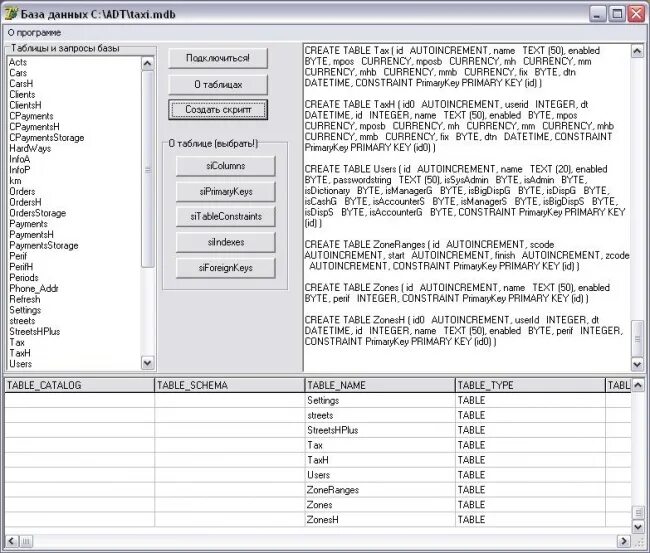Click the streets cell in the grid
Image resolution: width=650 pixels, height=553 pixels.
[380, 415]
